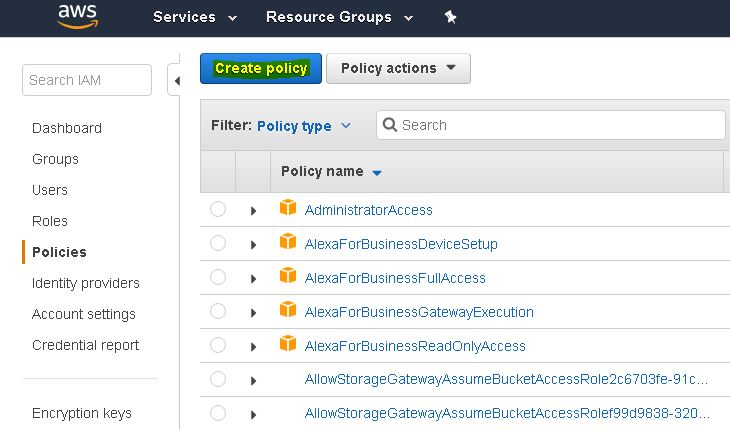
Task: Open the Resource Groups menu
Action: (x=340, y=17)
